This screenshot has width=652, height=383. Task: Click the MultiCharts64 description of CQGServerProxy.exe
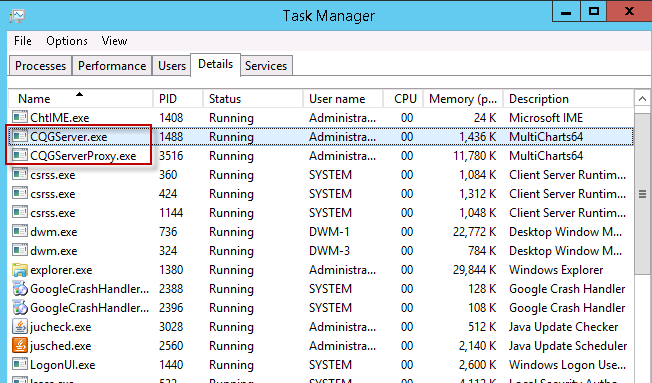(546, 156)
